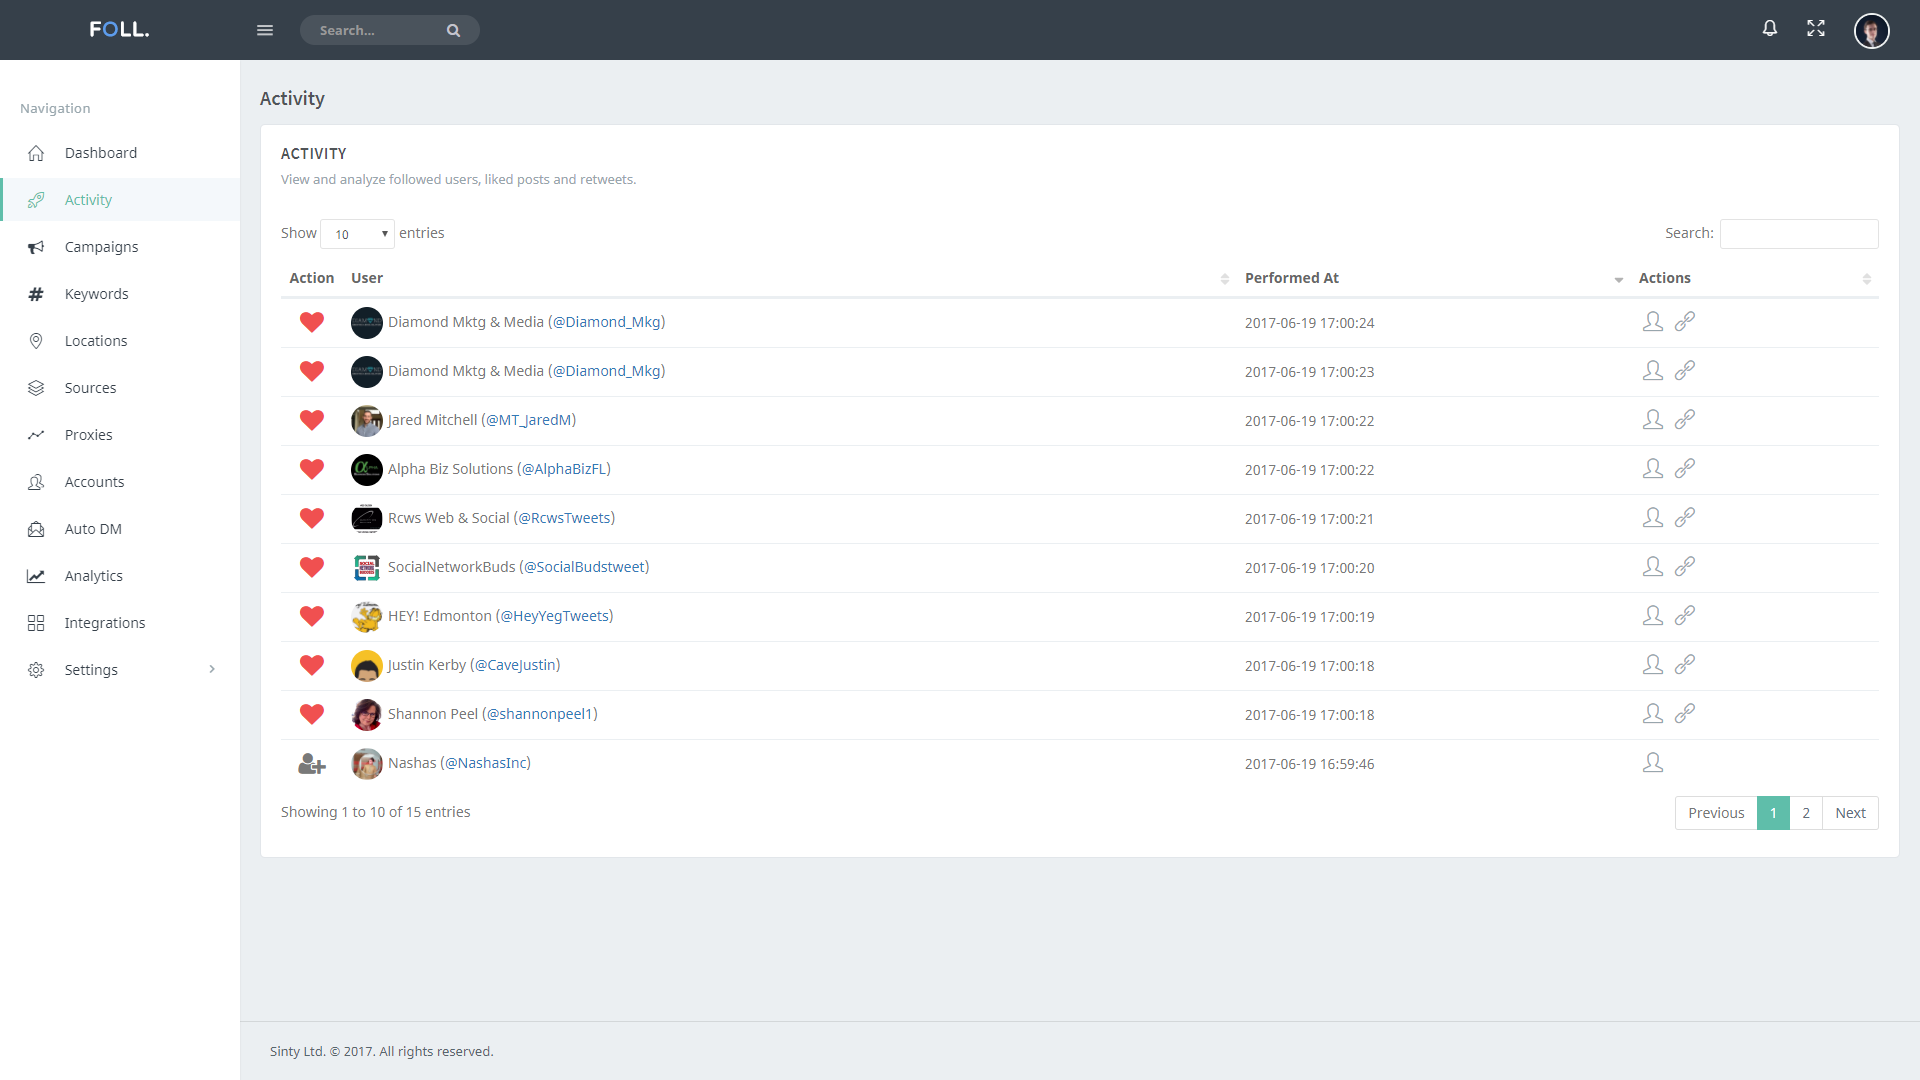Click the avatar of Alpha Biz Solutions

(367, 469)
